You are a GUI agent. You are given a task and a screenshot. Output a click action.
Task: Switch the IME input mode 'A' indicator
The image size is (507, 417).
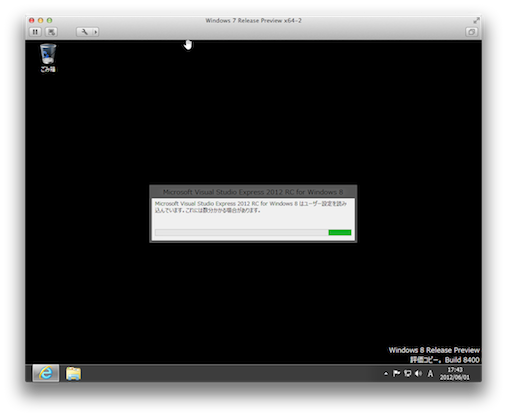tap(430, 374)
